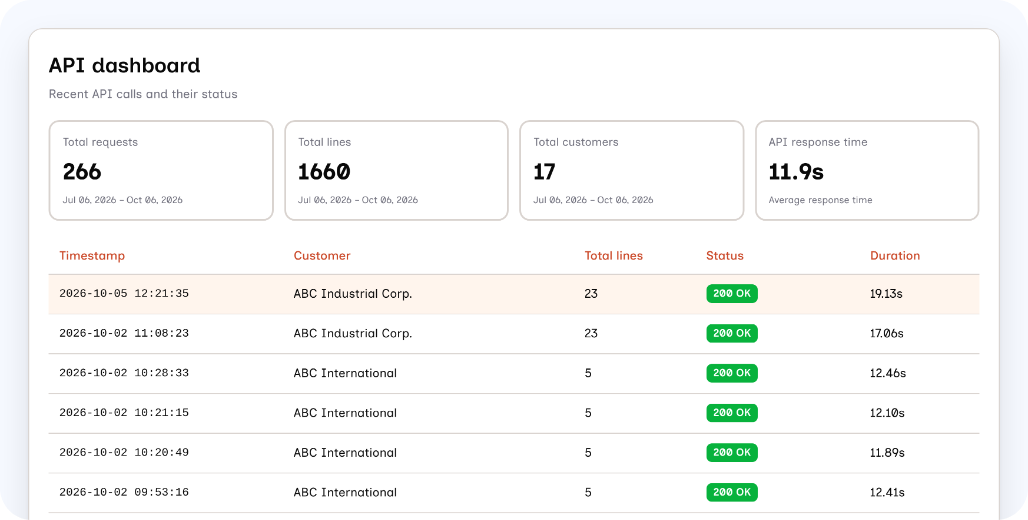Select timestamp 2026-10-02 10:21:15
This screenshot has height=520, width=1028.
[124, 413]
